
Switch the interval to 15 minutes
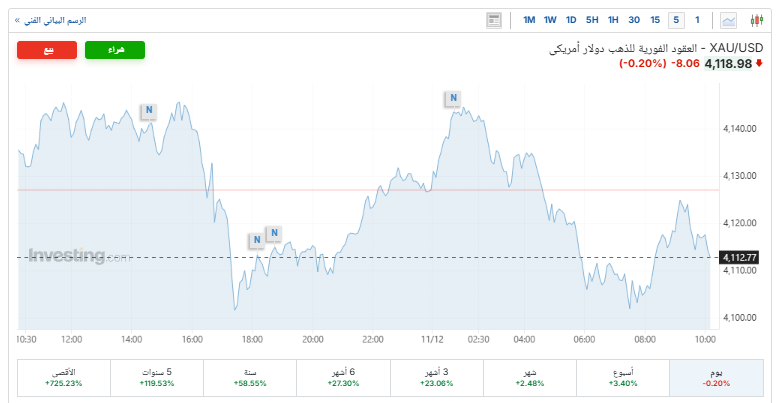click(655, 20)
